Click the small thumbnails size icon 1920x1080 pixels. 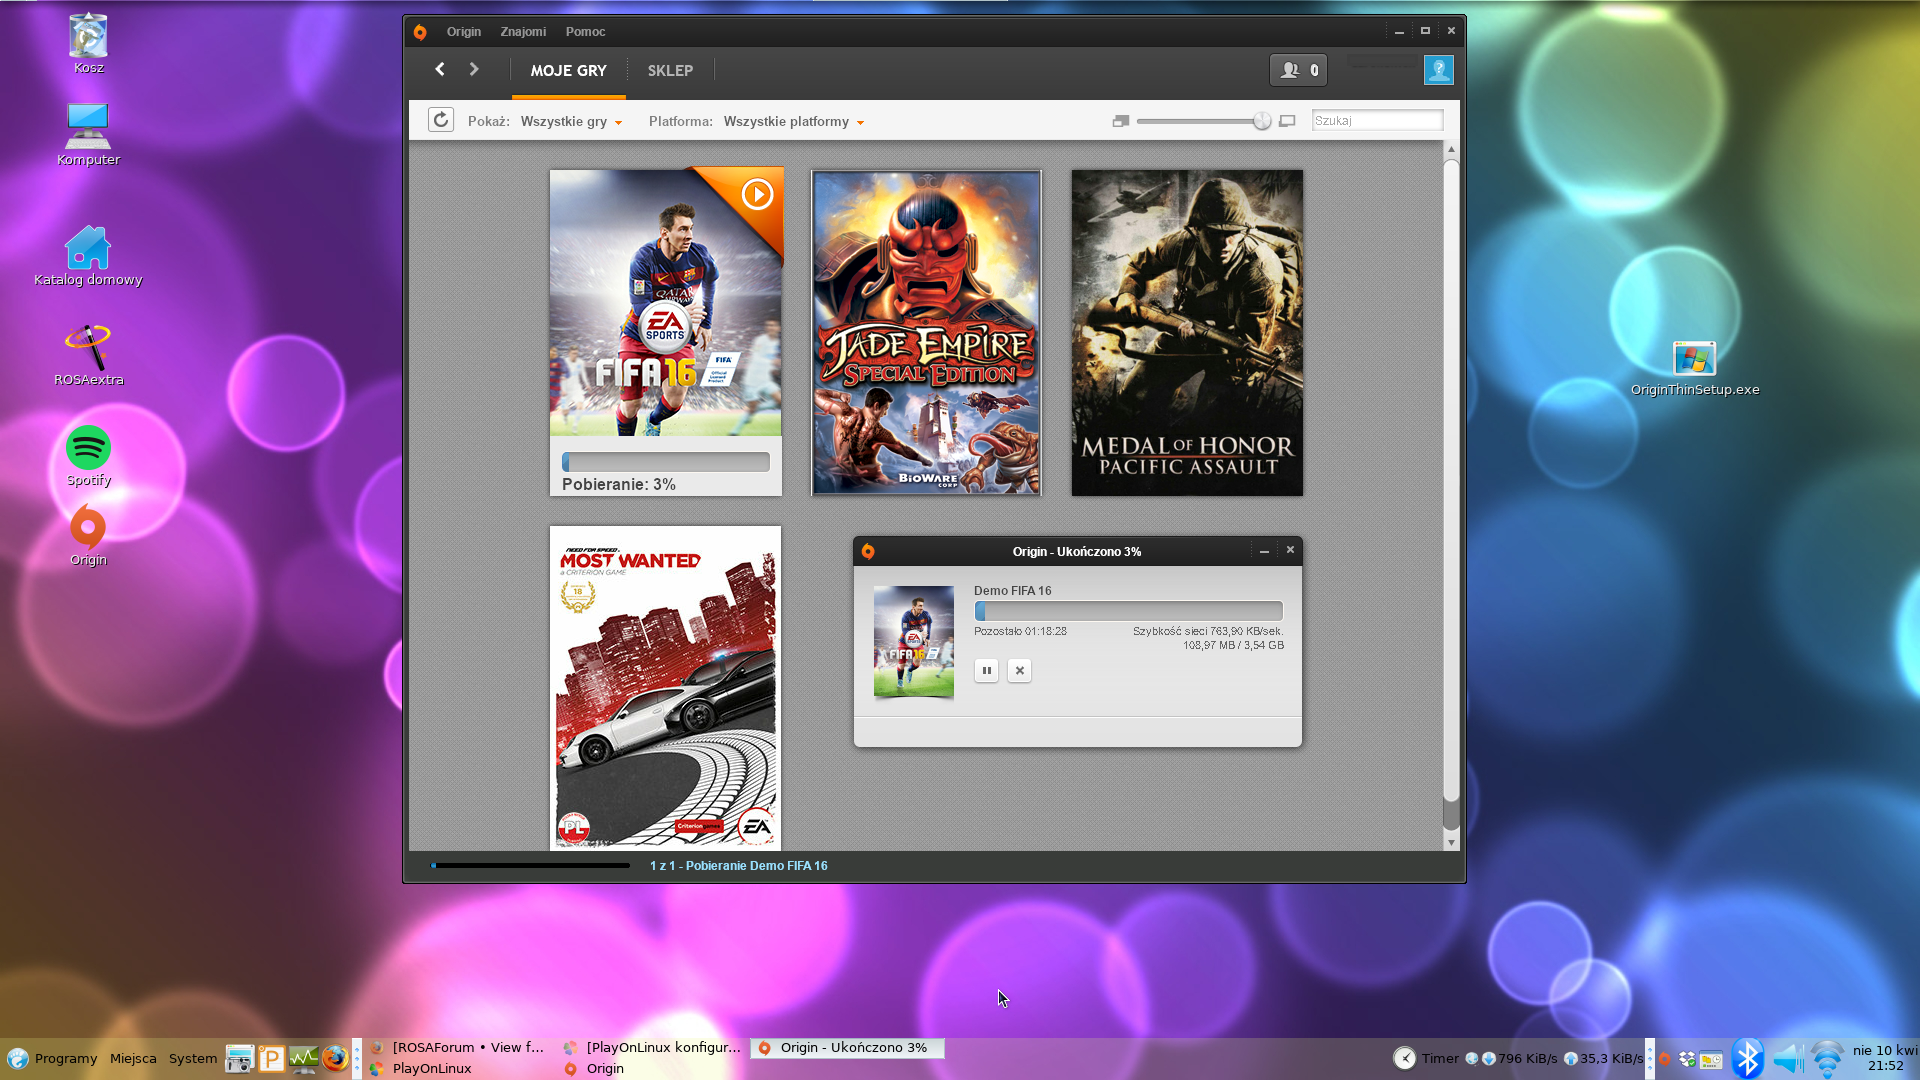1120,121
